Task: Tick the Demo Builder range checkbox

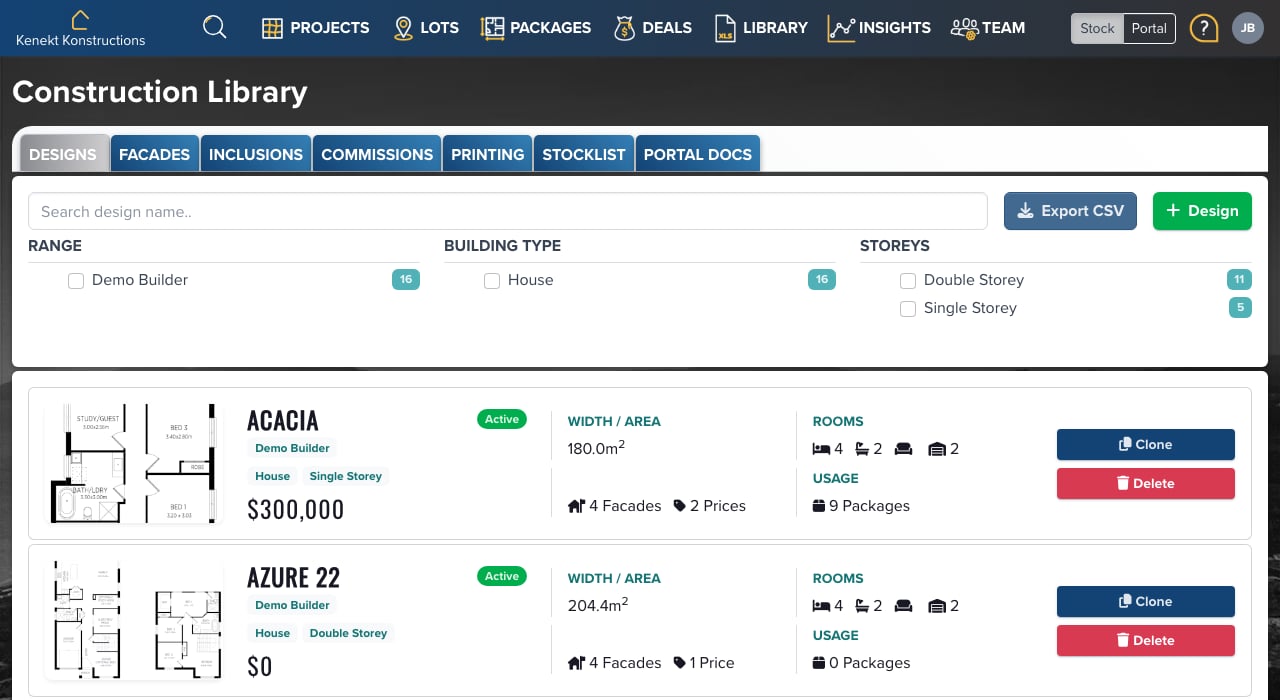Action: tap(76, 281)
